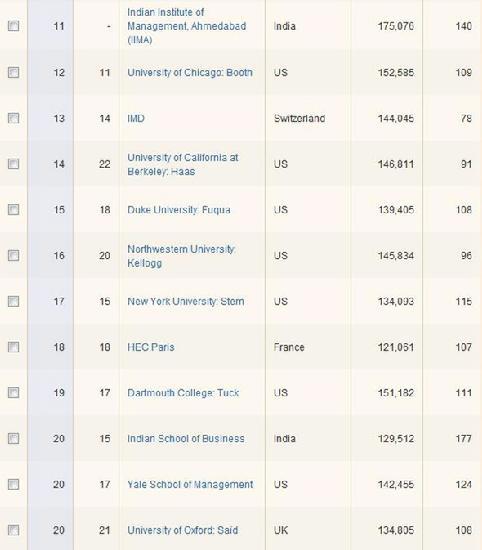Check the box for Dartmouth College: Tuck
Screen dimensions: 482x550
[x=13, y=393]
